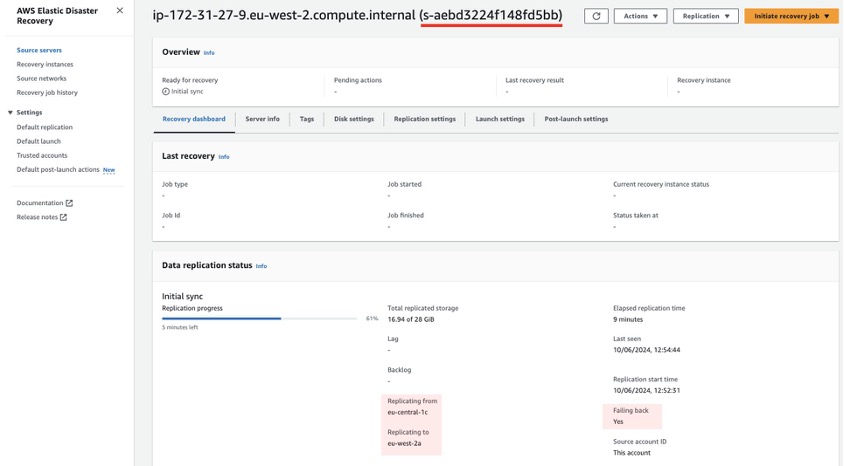Click Info link beside Overview

(x=209, y=53)
